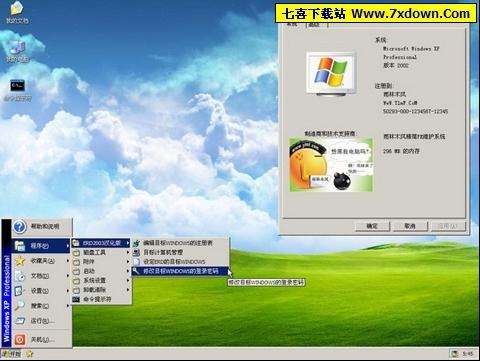Viewport: 480px width, 361px height.
Task: Open My Computer desktop icon
Action: [x=17, y=48]
